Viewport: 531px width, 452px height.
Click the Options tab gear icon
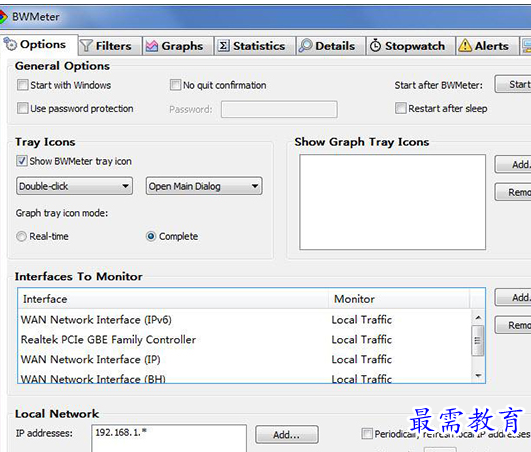(x=10, y=44)
